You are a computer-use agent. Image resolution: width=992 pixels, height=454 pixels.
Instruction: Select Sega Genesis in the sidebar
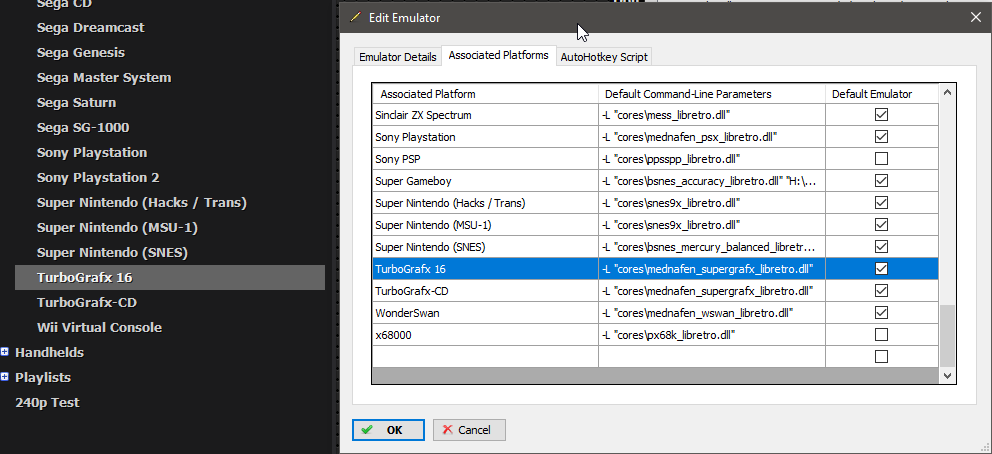(81, 52)
